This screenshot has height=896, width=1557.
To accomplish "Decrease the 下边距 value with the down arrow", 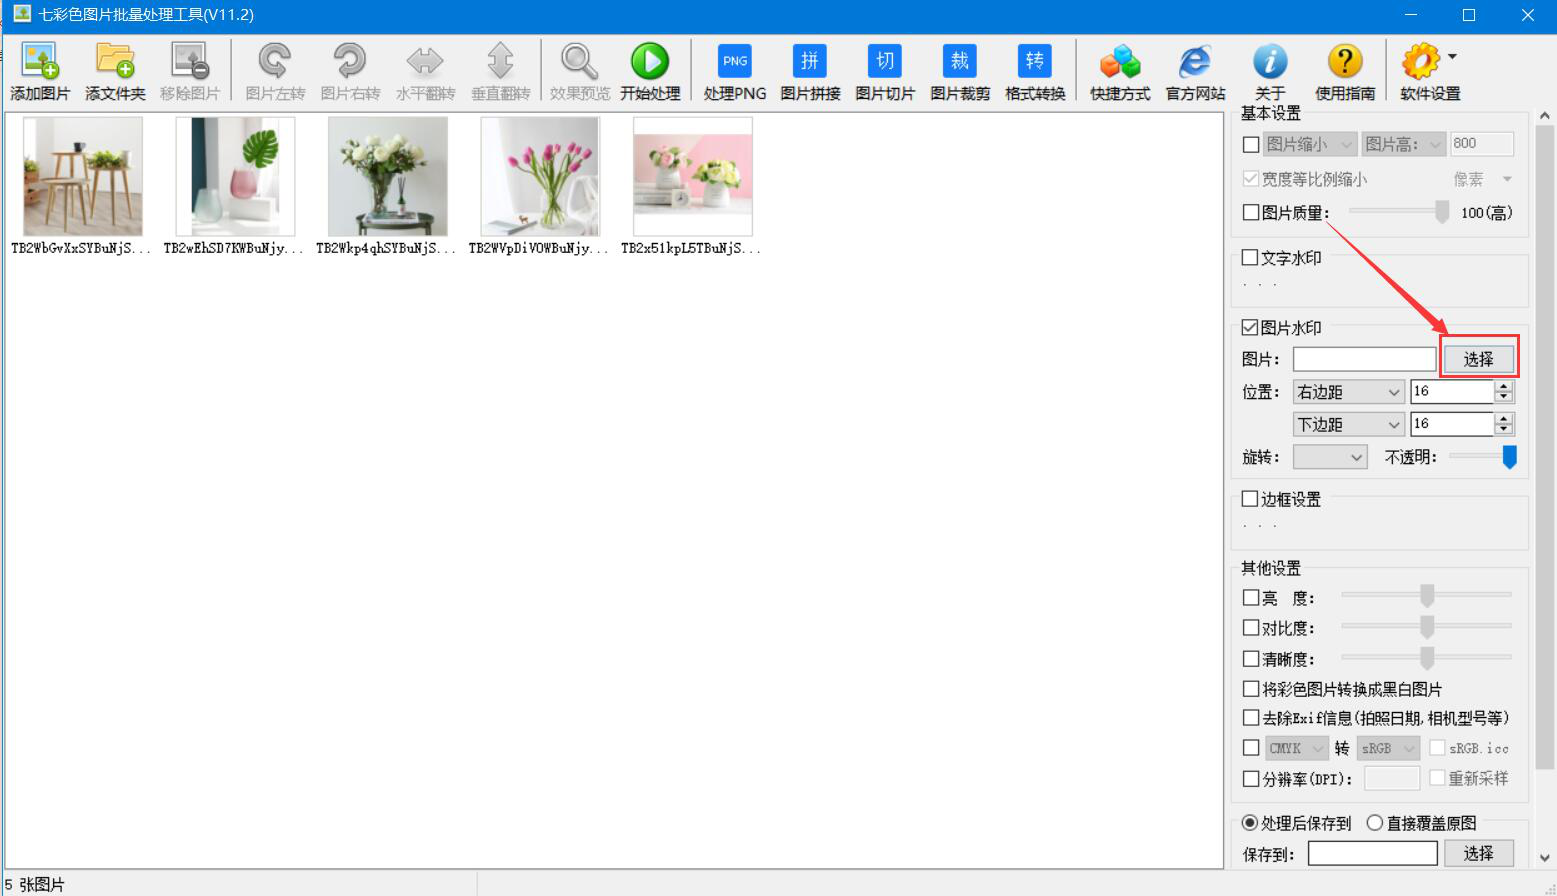I will 1504,431.
